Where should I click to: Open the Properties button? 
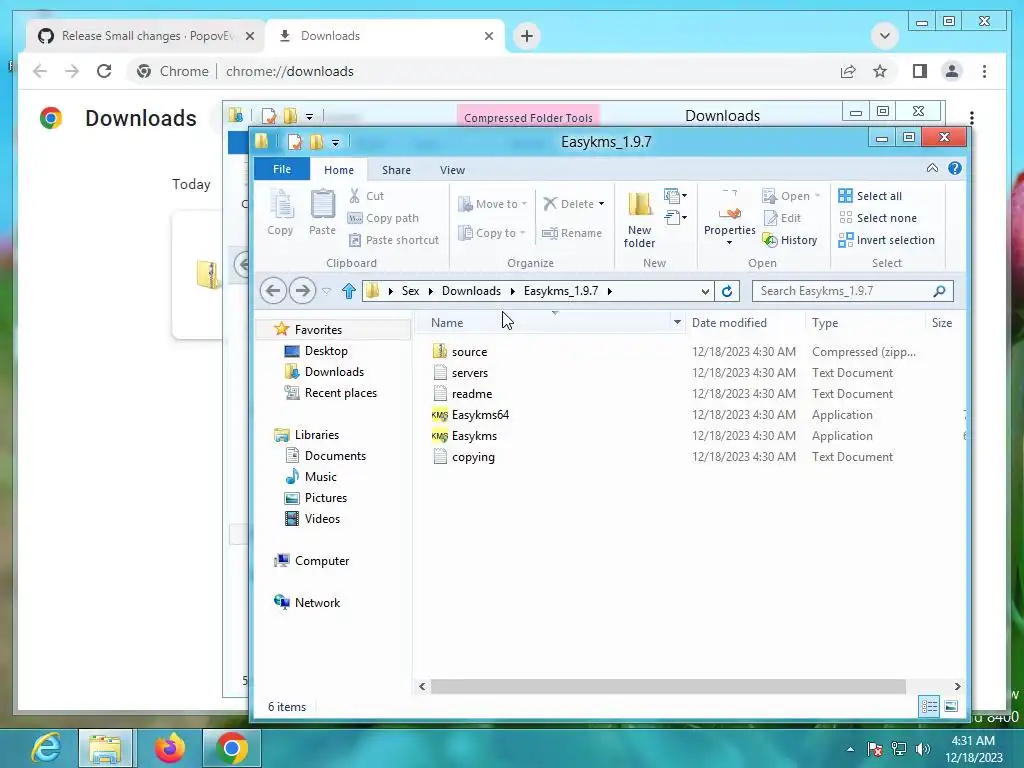point(729,218)
